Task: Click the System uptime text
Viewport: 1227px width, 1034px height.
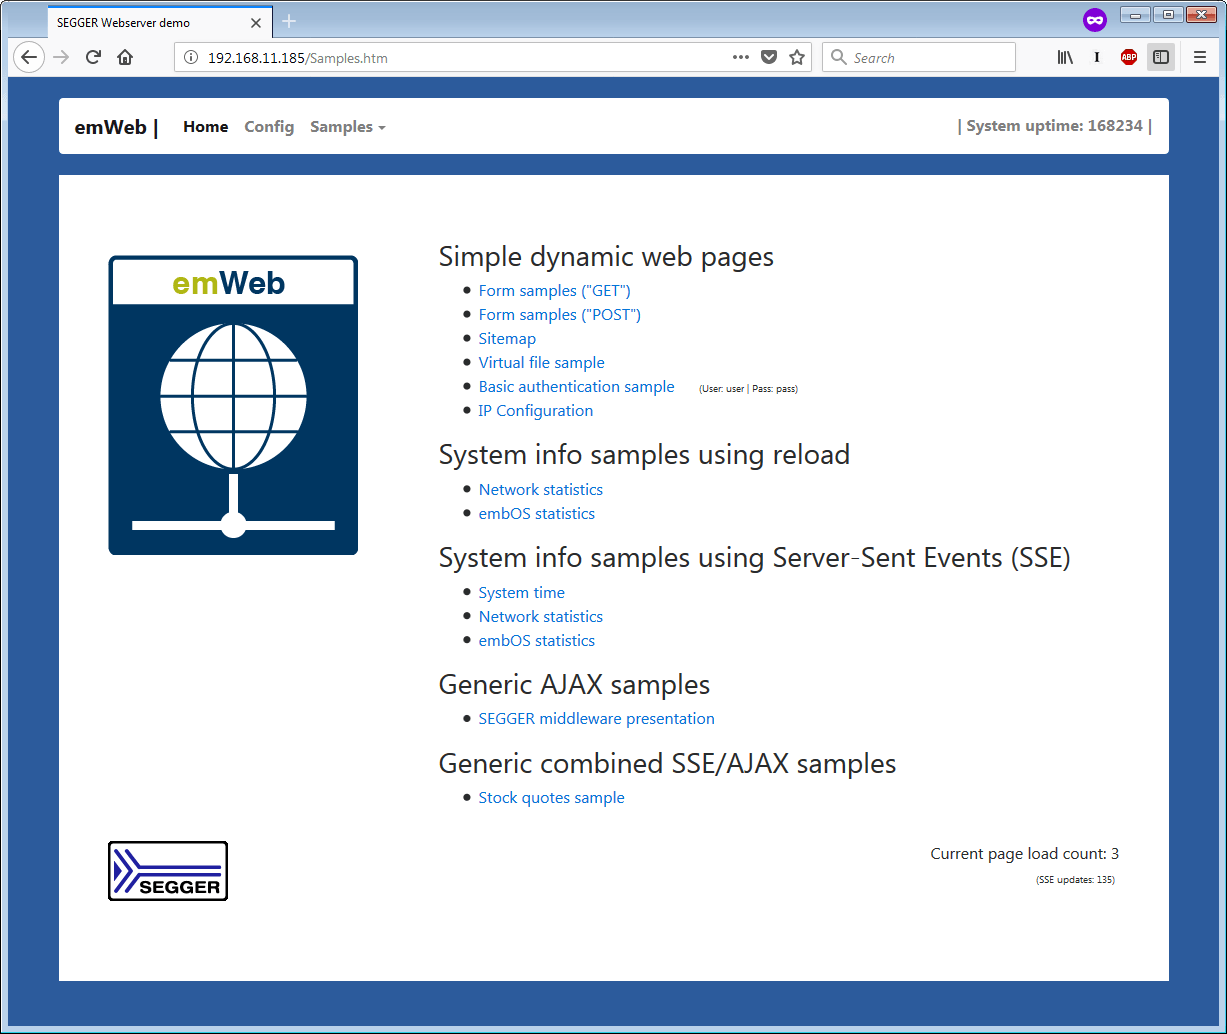Action: click(1055, 126)
